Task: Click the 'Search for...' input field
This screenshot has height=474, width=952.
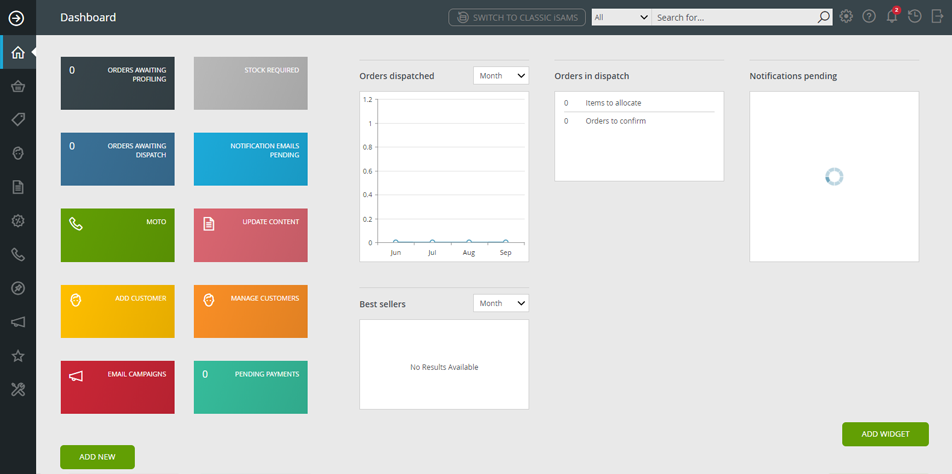Action: click(735, 17)
